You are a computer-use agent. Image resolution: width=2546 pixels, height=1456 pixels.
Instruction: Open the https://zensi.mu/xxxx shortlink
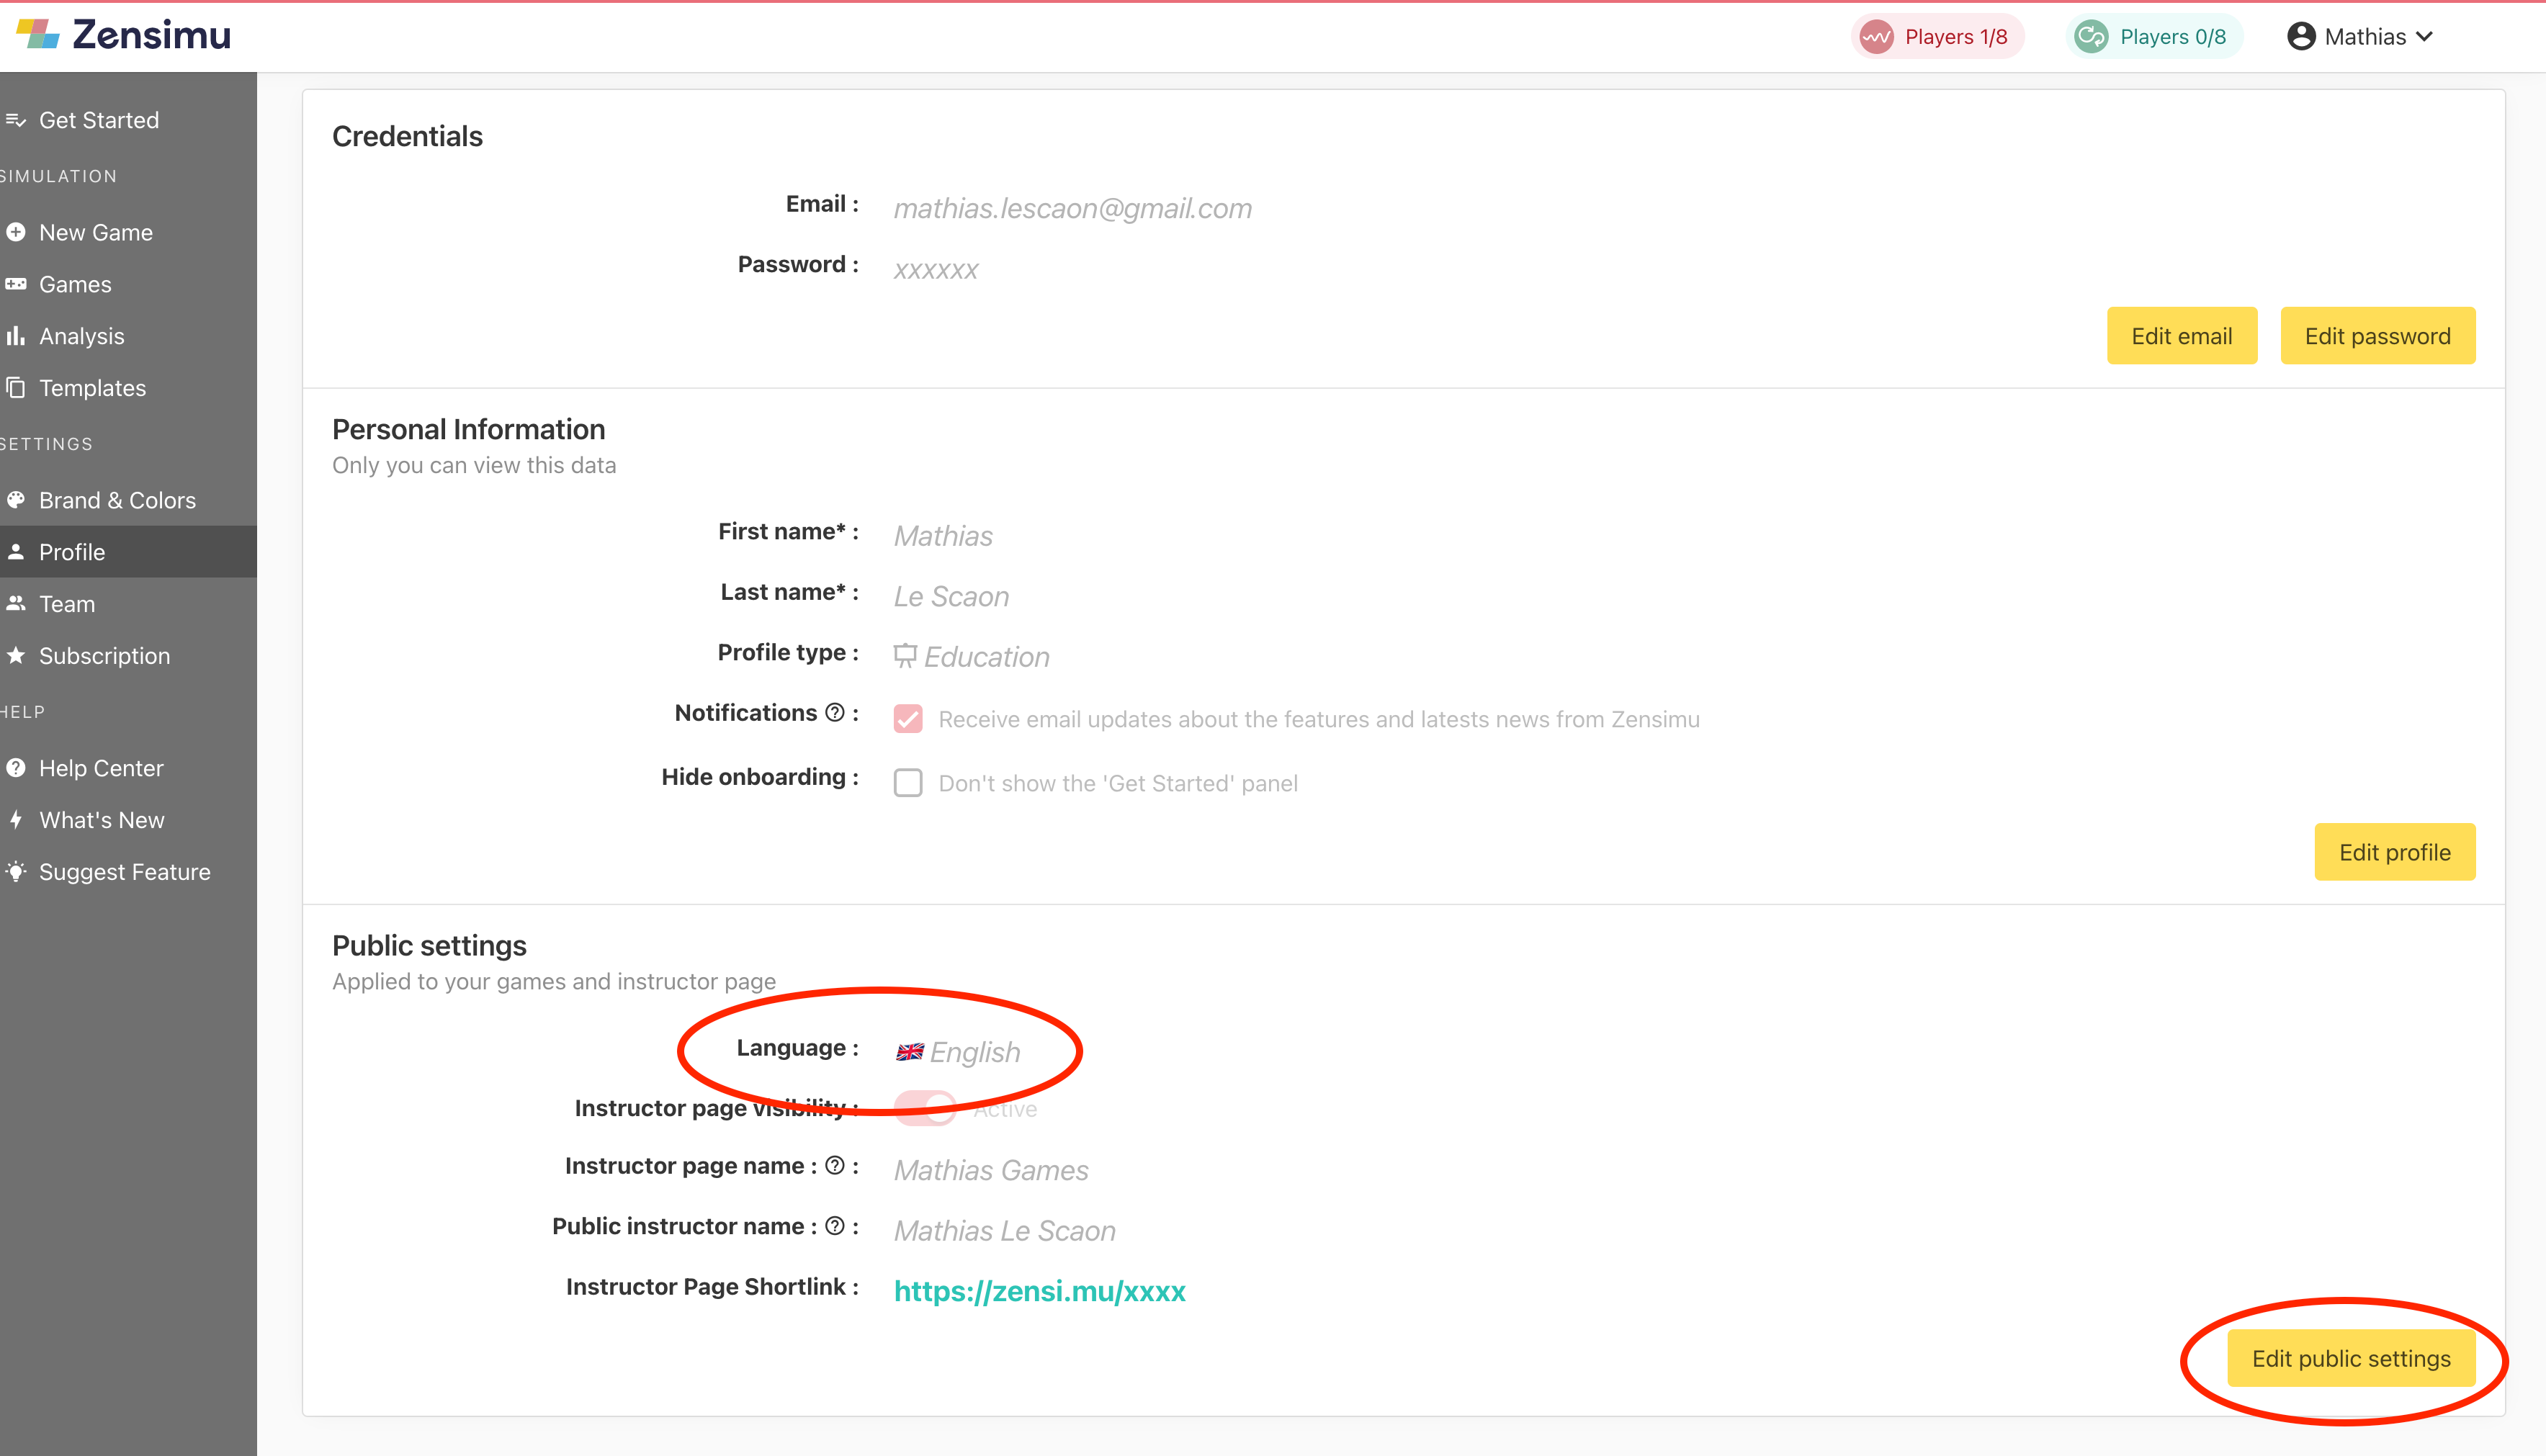pyautogui.click(x=1039, y=1291)
